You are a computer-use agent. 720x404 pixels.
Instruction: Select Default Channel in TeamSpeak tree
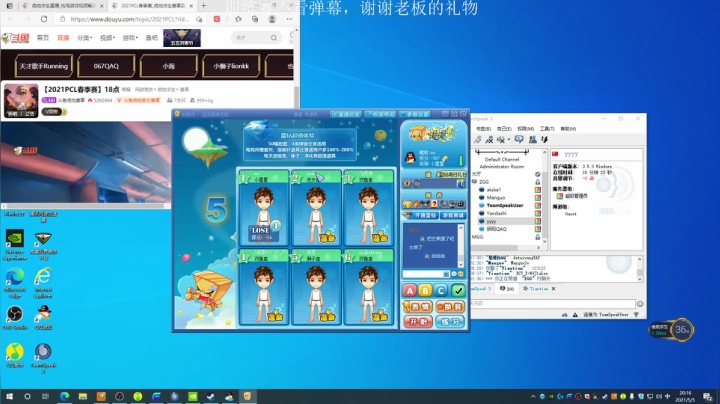[501, 159]
